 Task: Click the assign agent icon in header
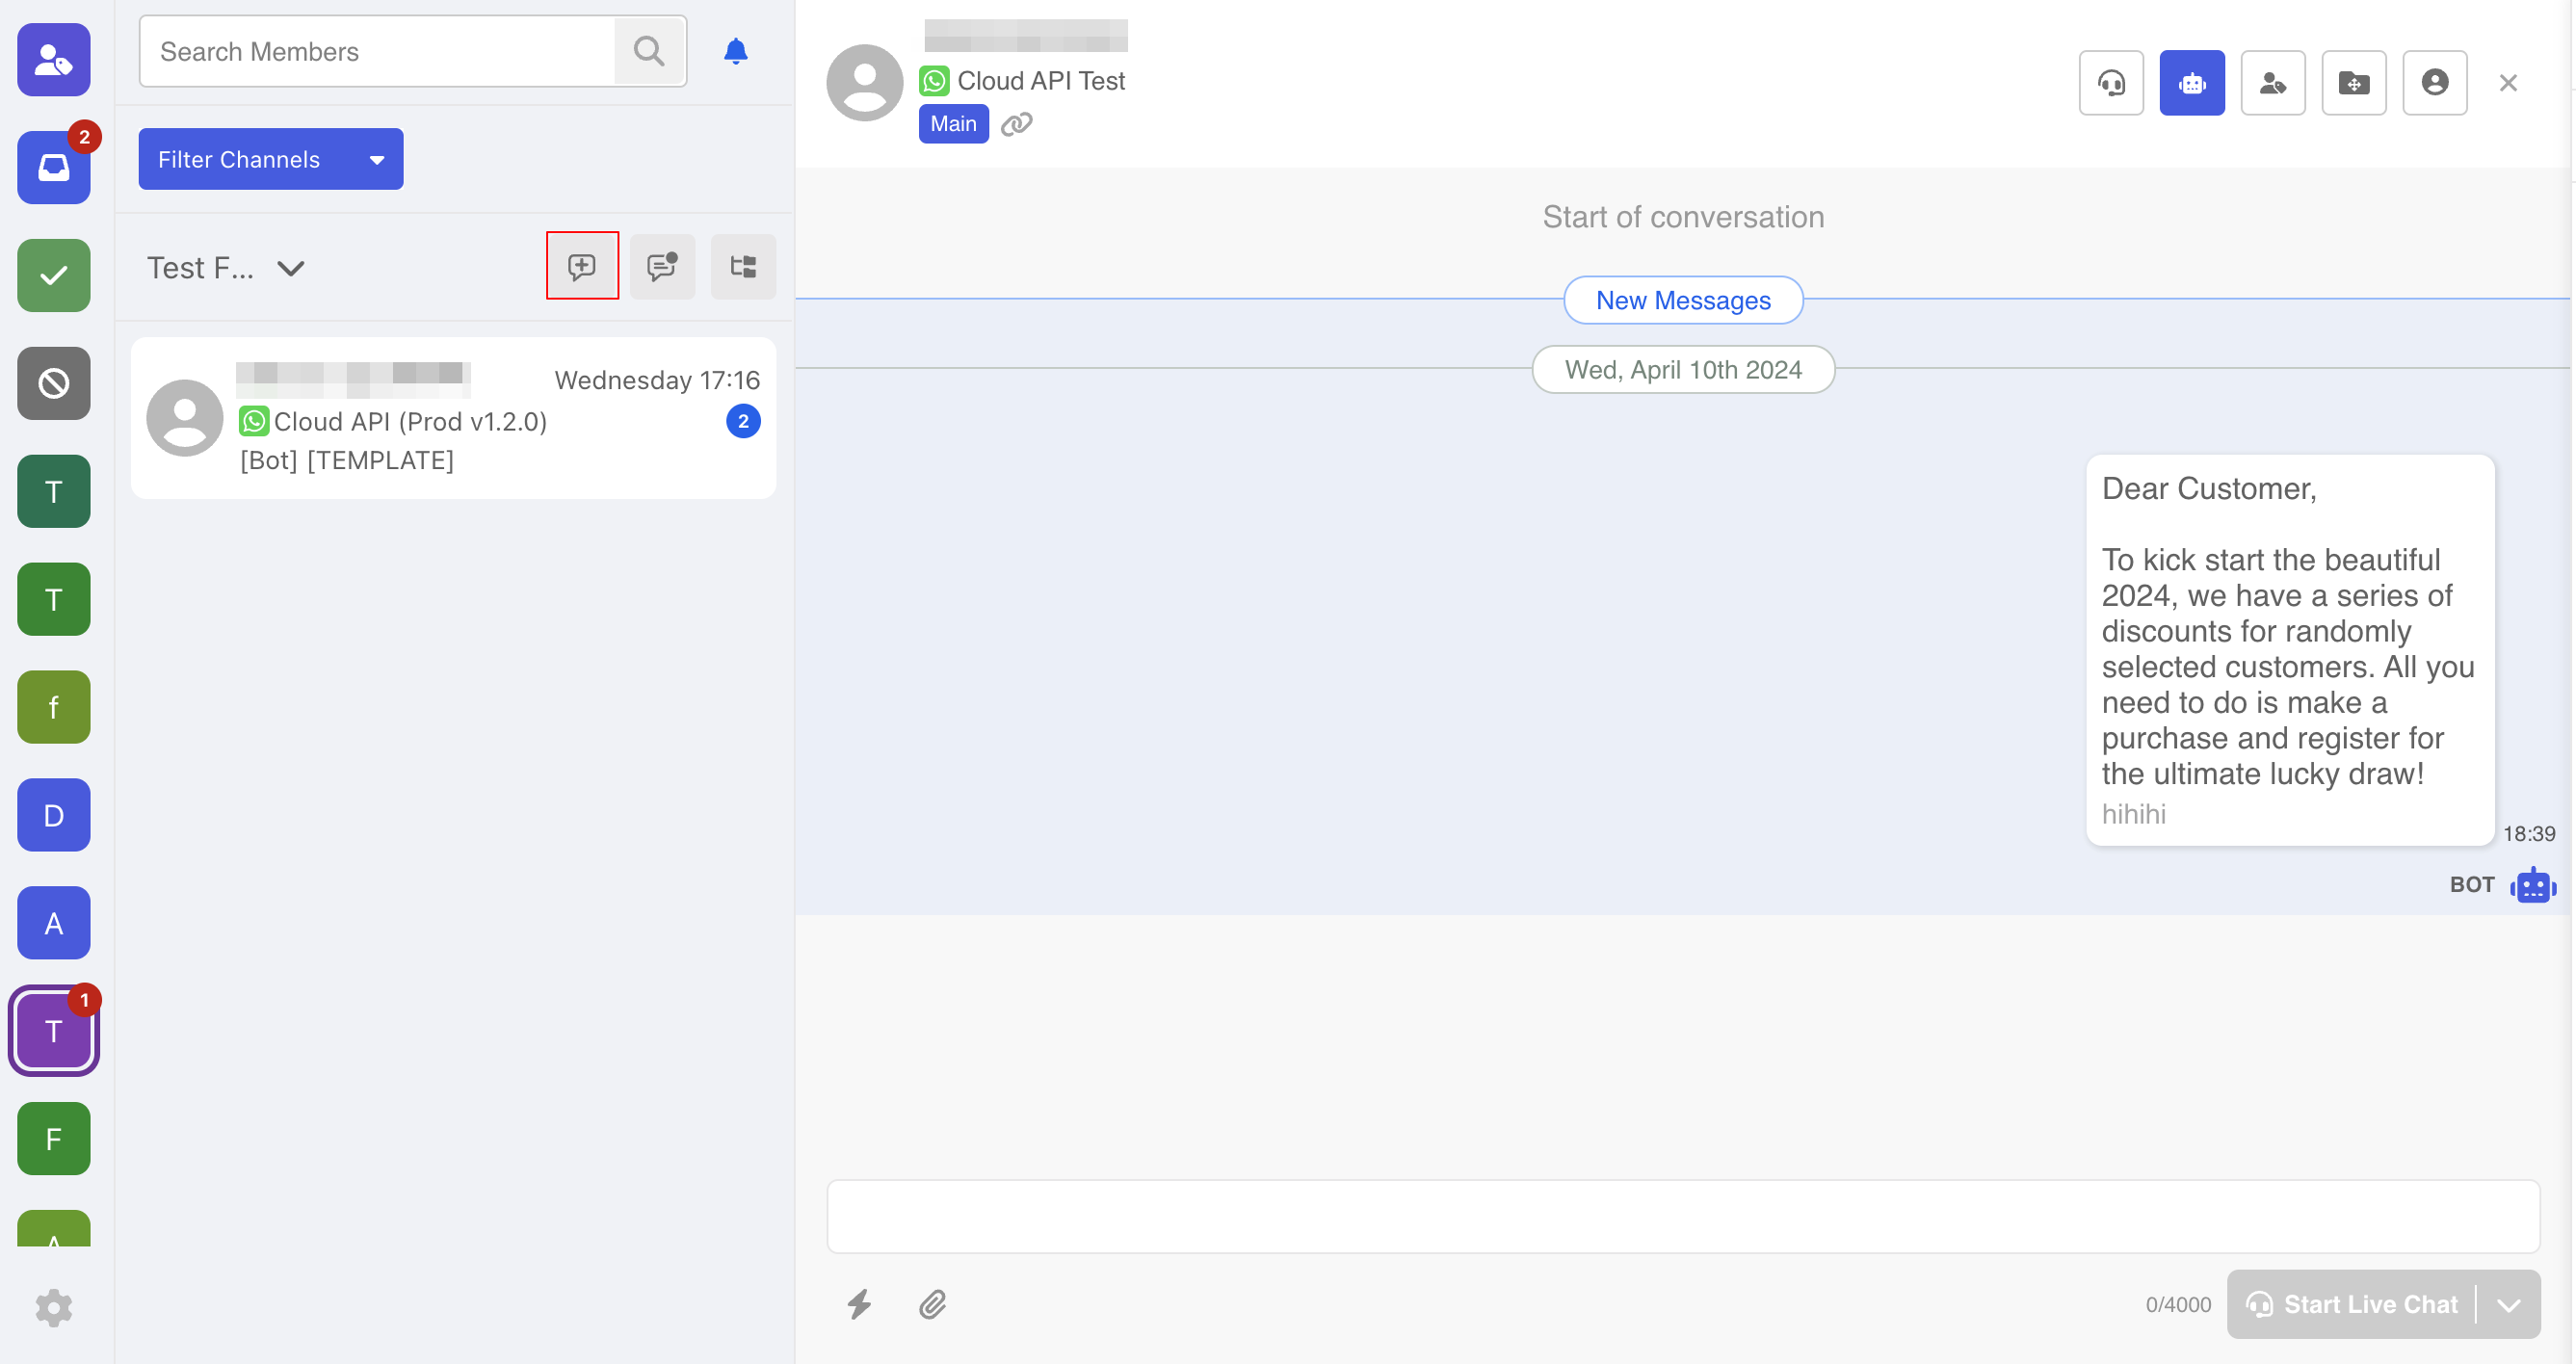pos(2272,83)
